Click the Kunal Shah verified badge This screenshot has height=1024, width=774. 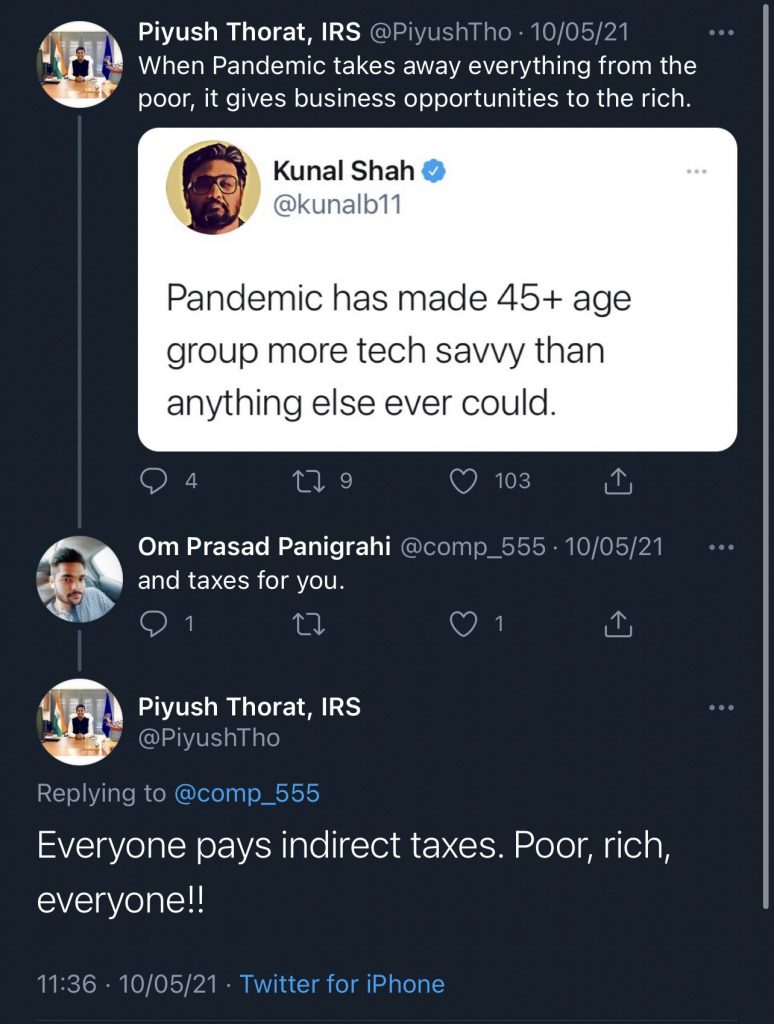433,171
